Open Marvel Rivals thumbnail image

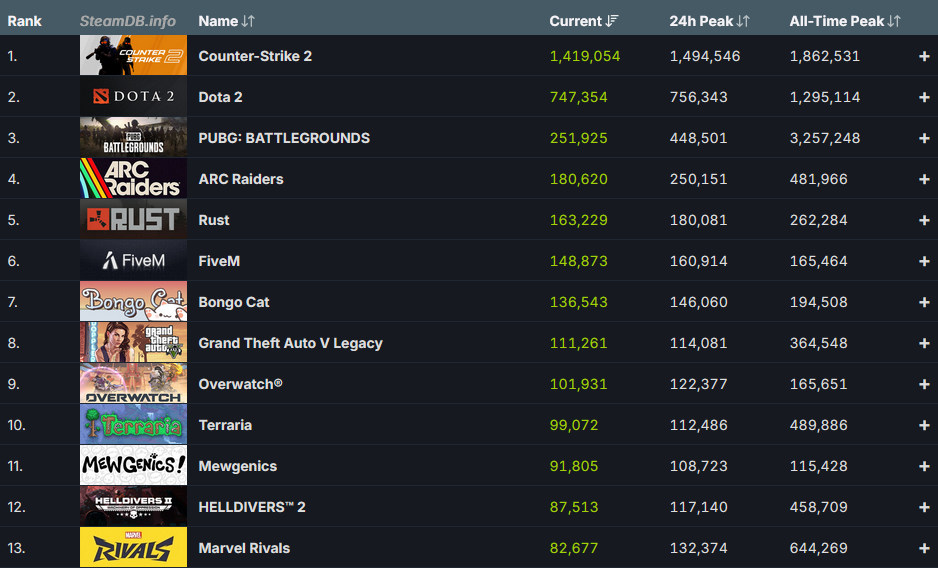tap(133, 547)
